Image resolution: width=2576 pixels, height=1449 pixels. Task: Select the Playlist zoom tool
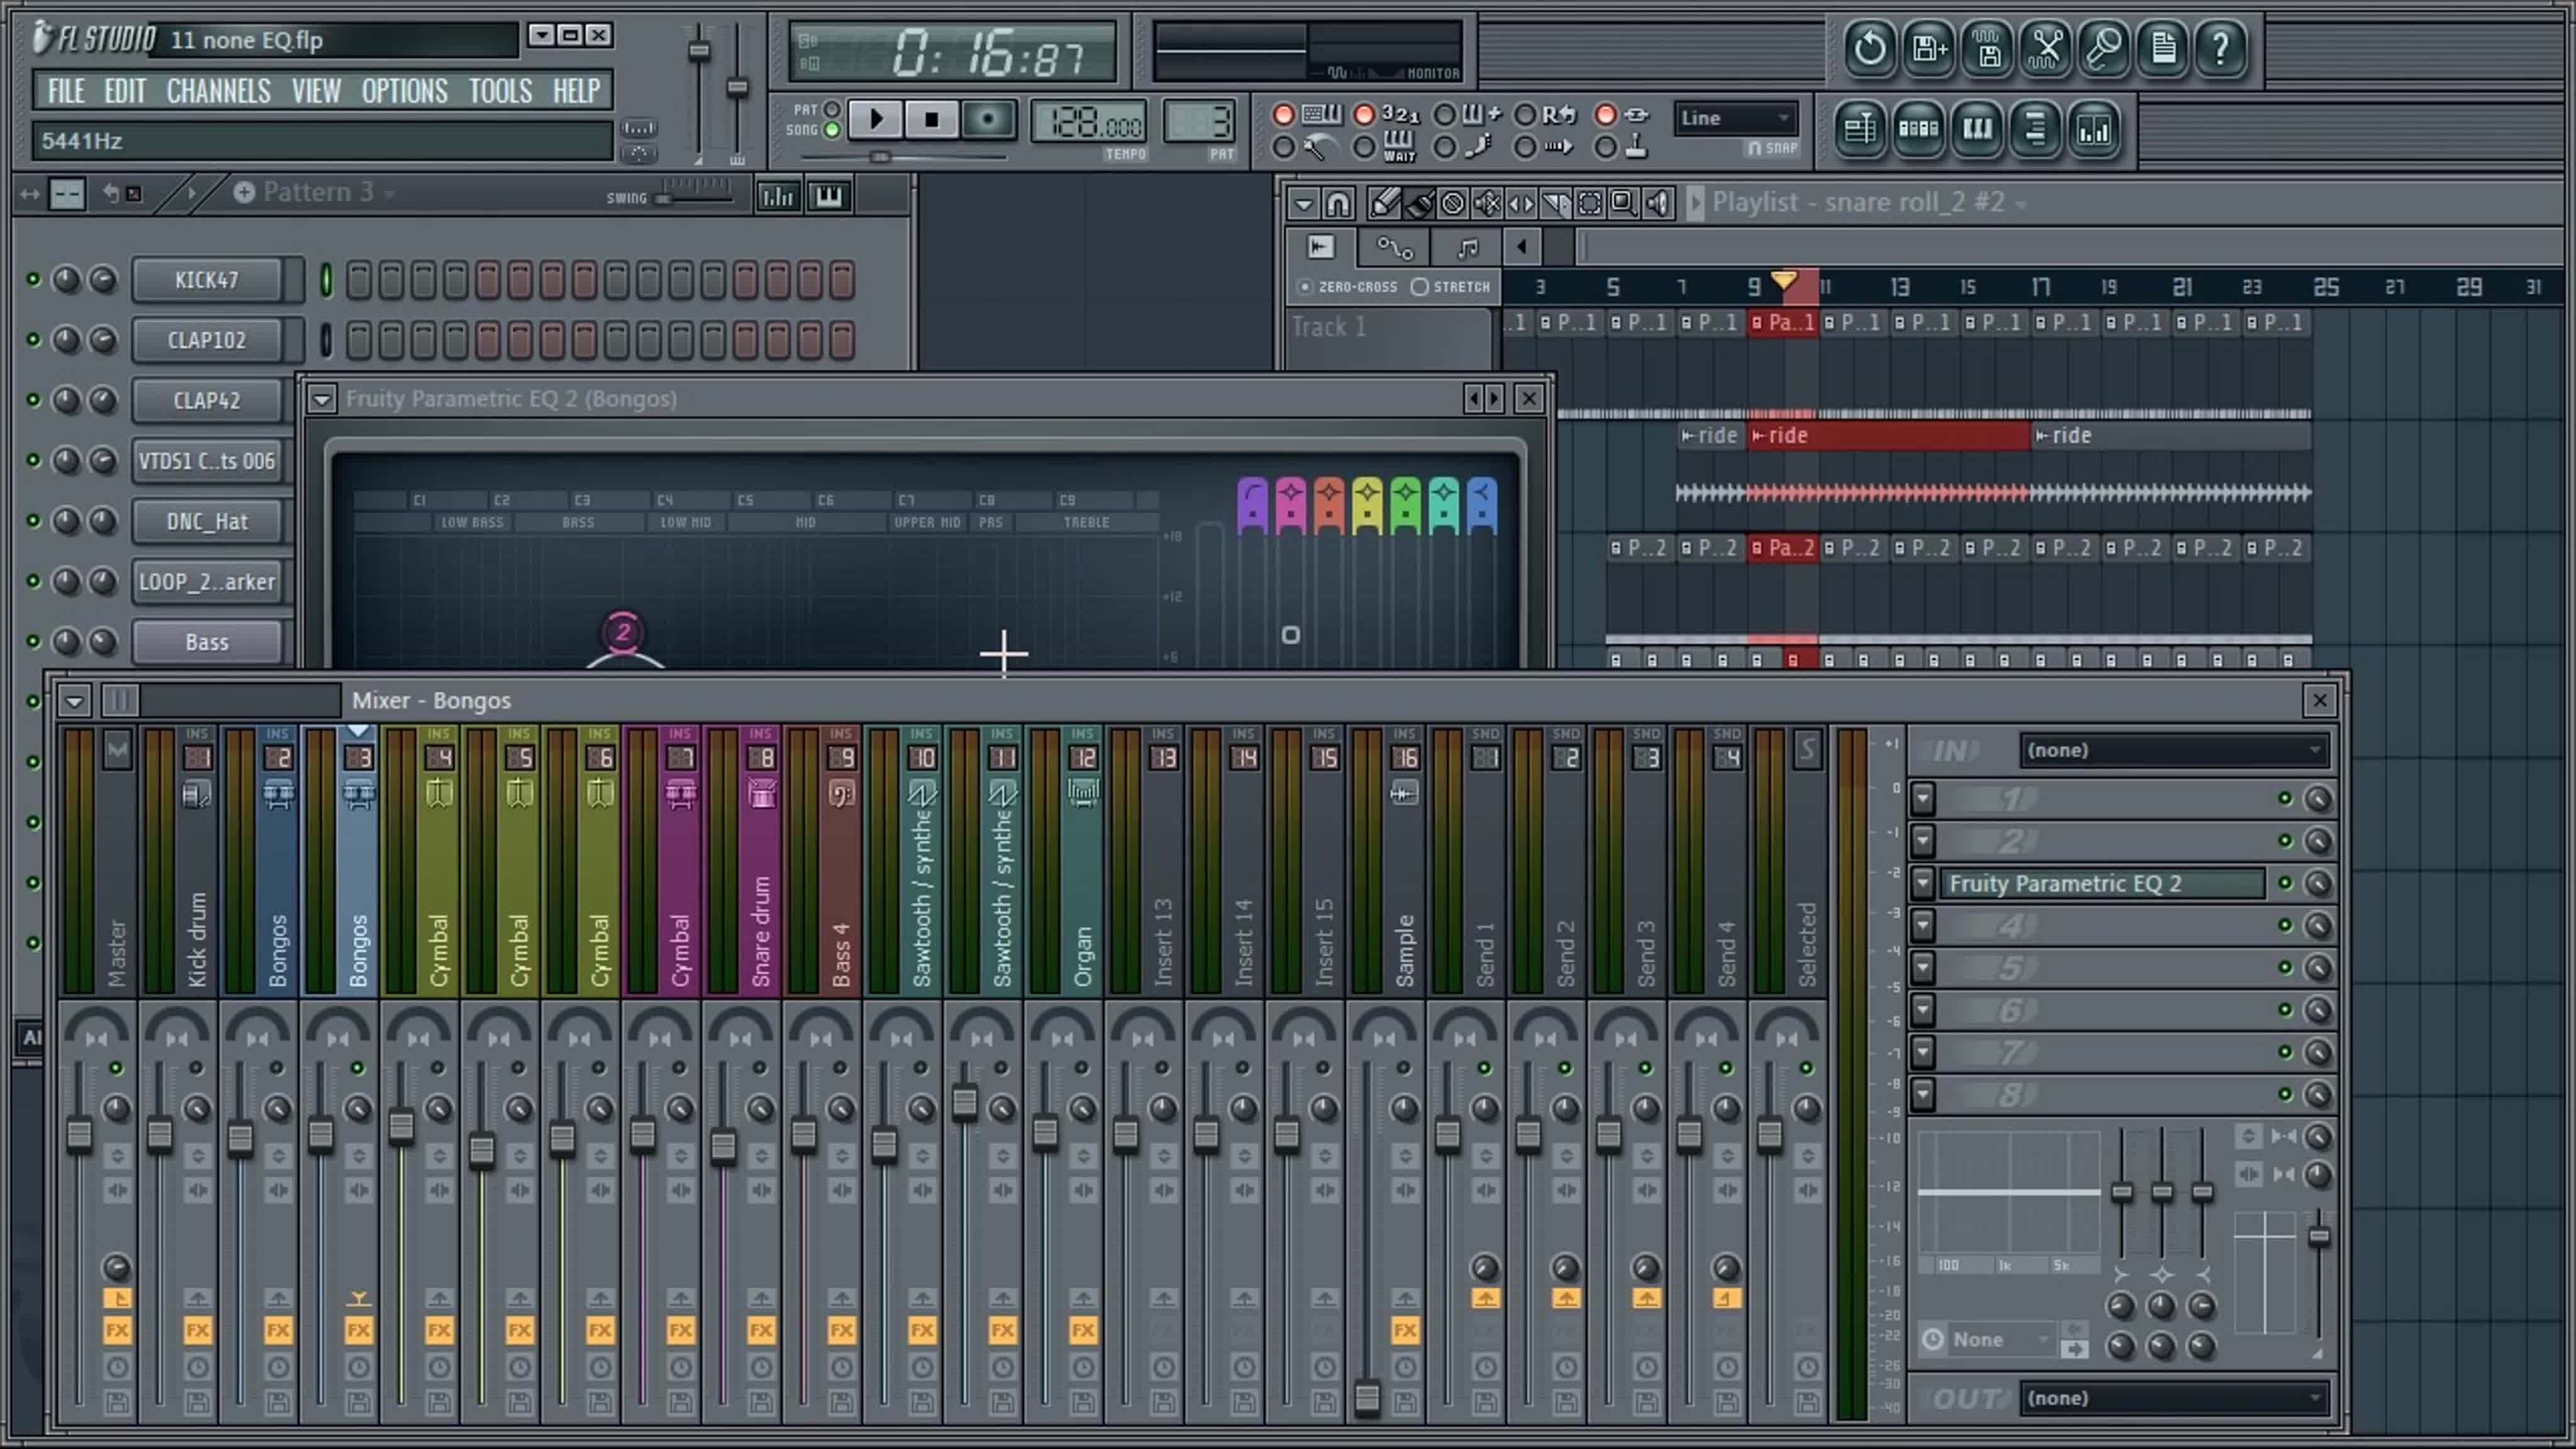coord(1623,204)
